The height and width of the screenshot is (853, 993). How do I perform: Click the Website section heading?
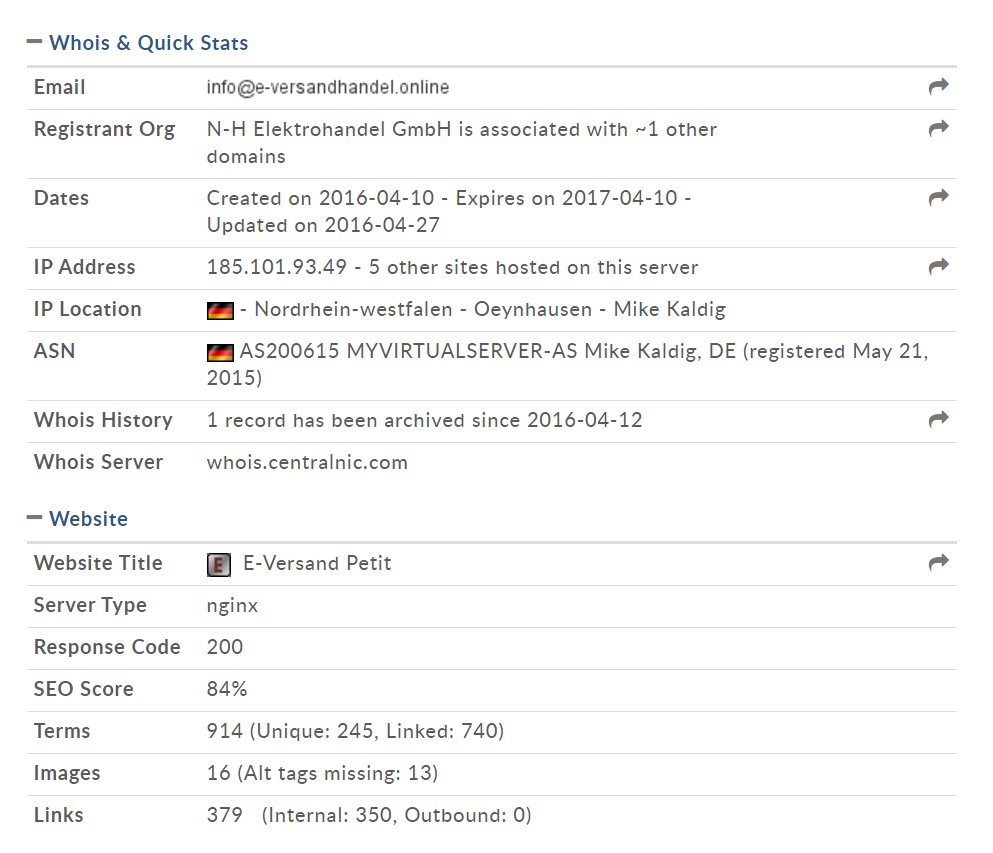point(89,519)
